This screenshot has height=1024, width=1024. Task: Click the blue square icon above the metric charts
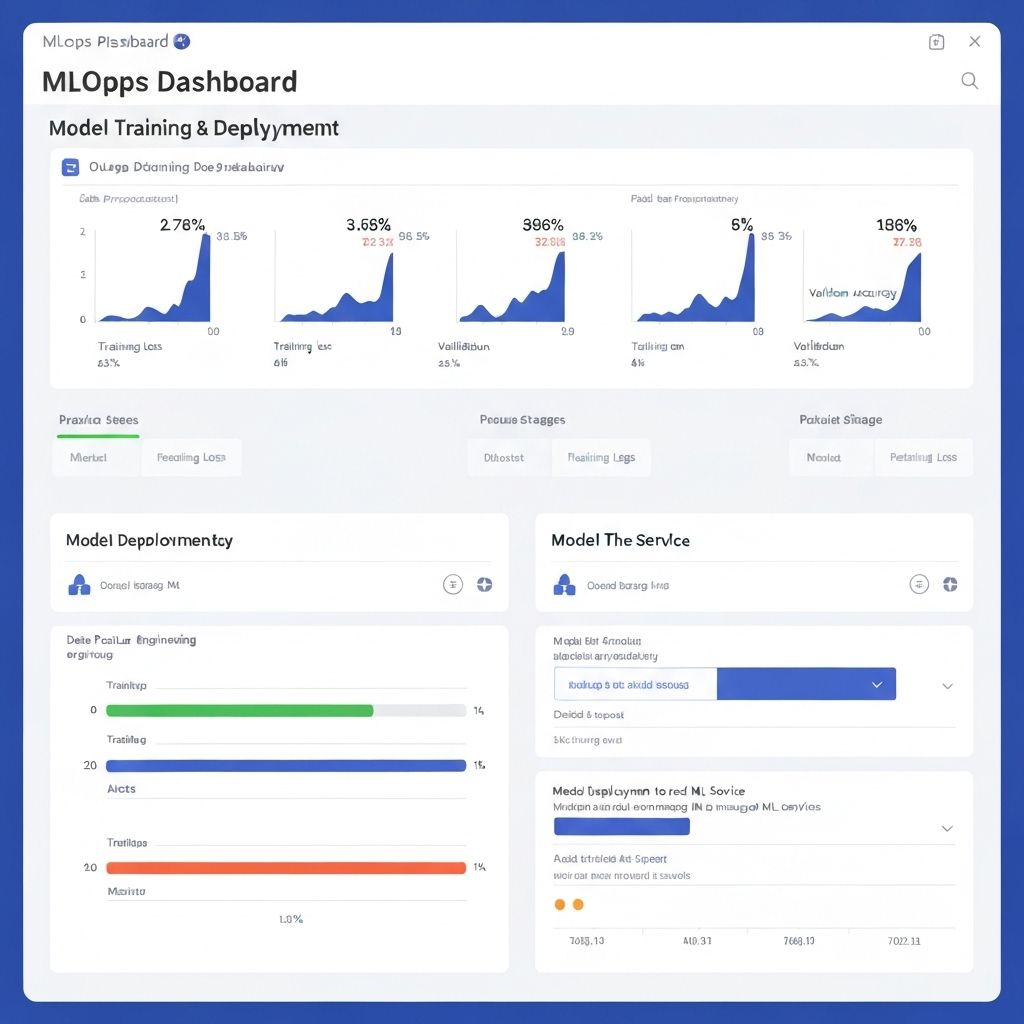coord(69,166)
